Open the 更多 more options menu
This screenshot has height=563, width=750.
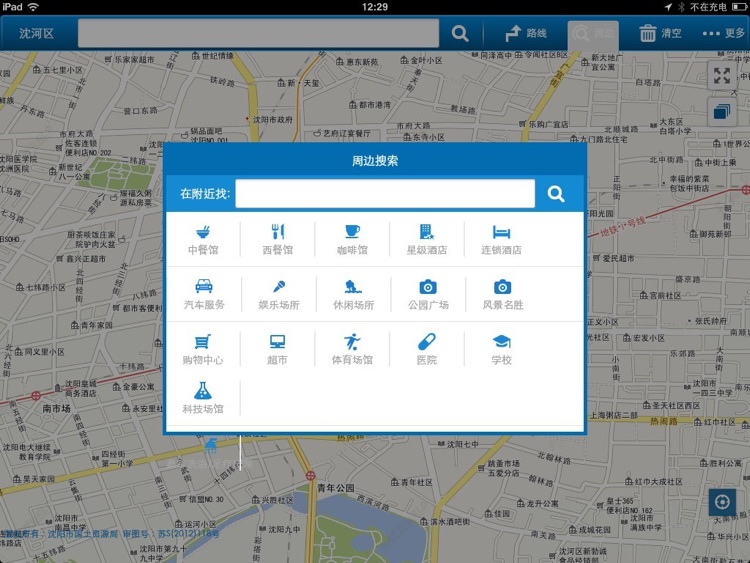[x=723, y=33]
